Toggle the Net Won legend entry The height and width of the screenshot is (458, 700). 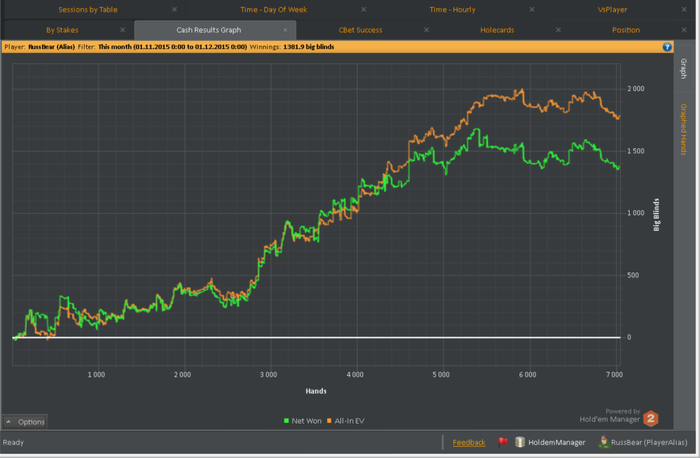pos(302,421)
